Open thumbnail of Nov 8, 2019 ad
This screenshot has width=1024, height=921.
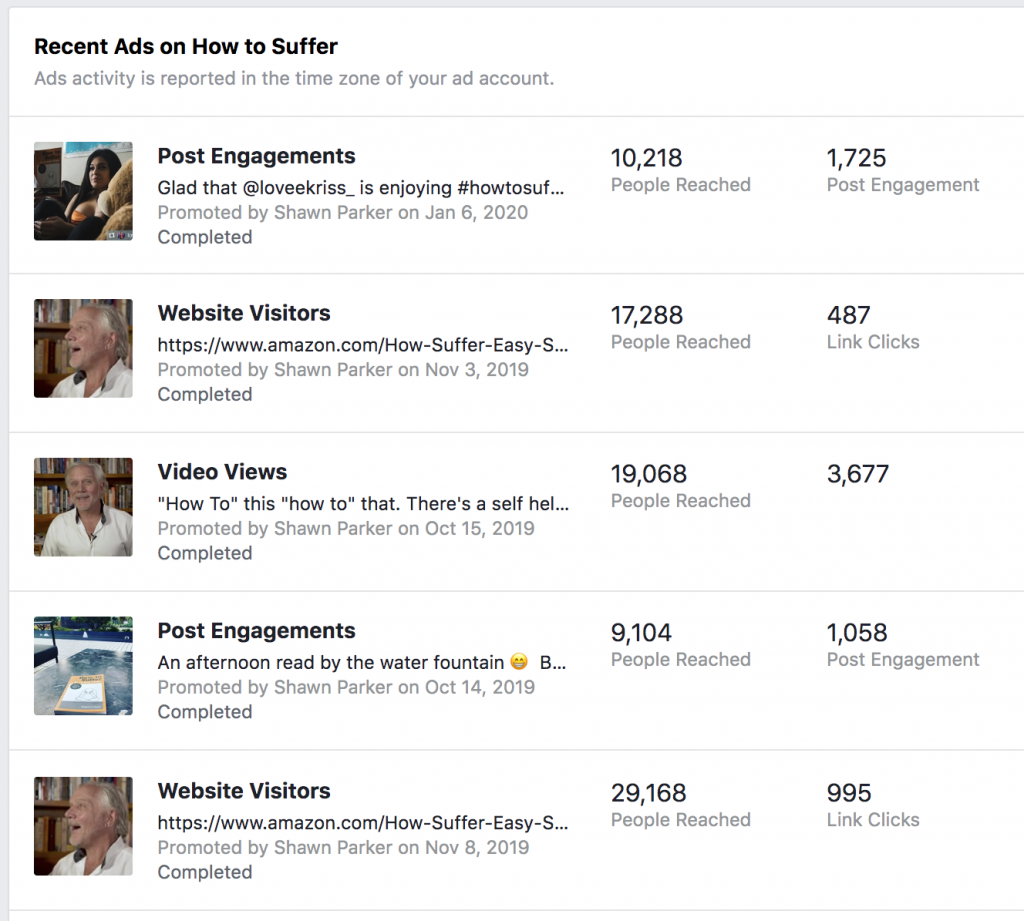(x=83, y=826)
